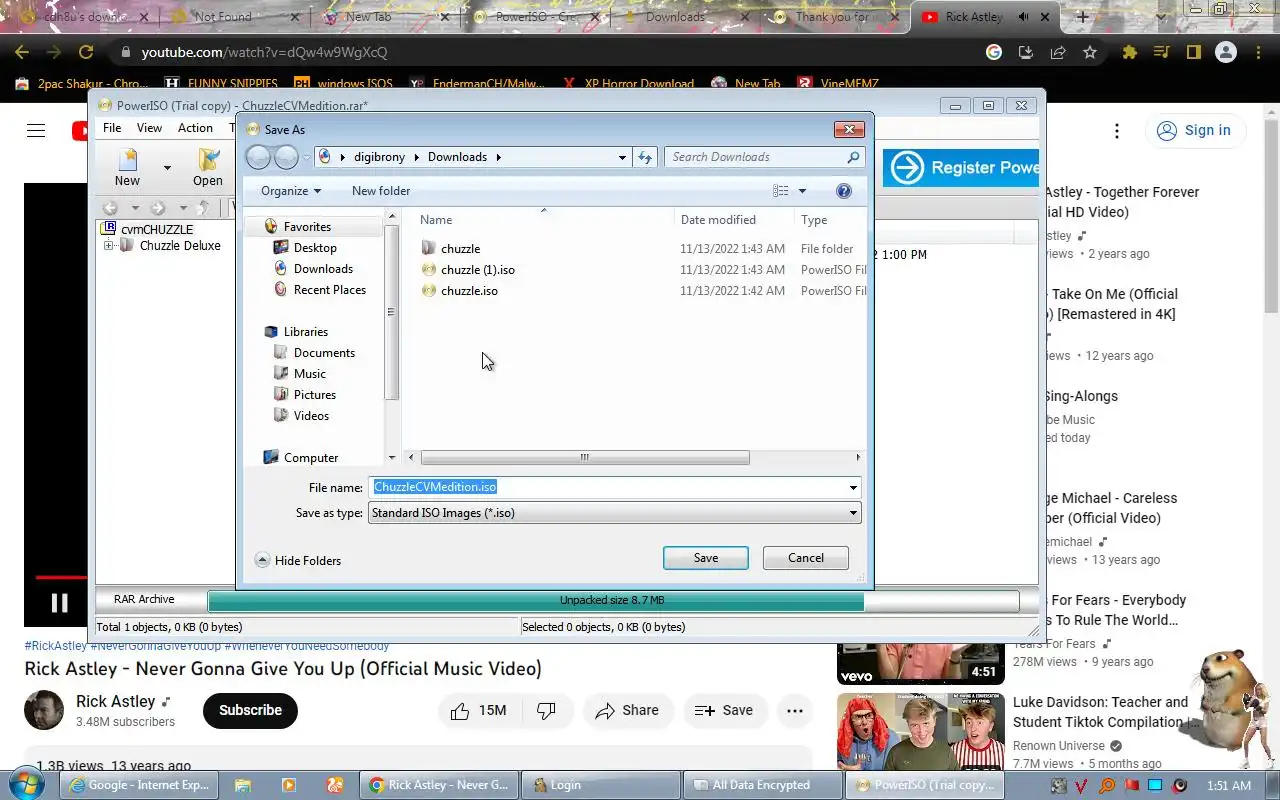The height and width of the screenshot is (800, 1280).
Task: Open the address bar previous locations dropdown
Action: [621, 157]
